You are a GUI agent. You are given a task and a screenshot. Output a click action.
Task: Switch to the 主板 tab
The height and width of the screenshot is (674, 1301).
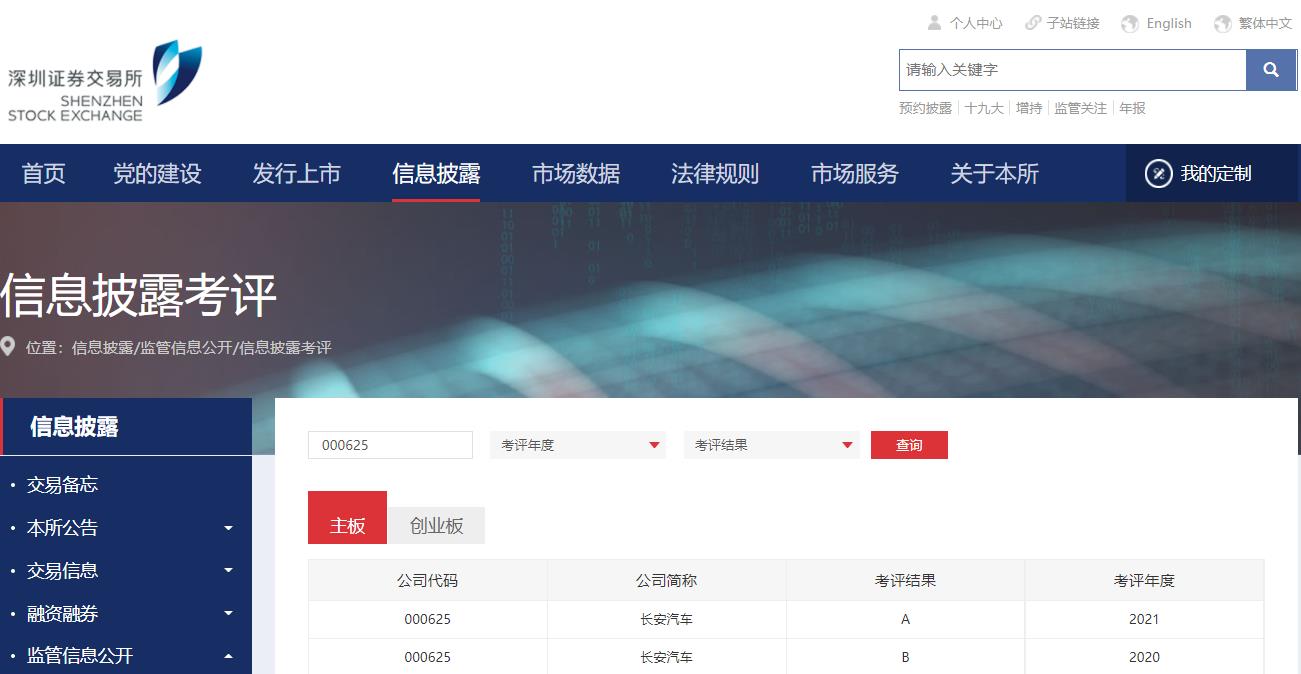347,518
